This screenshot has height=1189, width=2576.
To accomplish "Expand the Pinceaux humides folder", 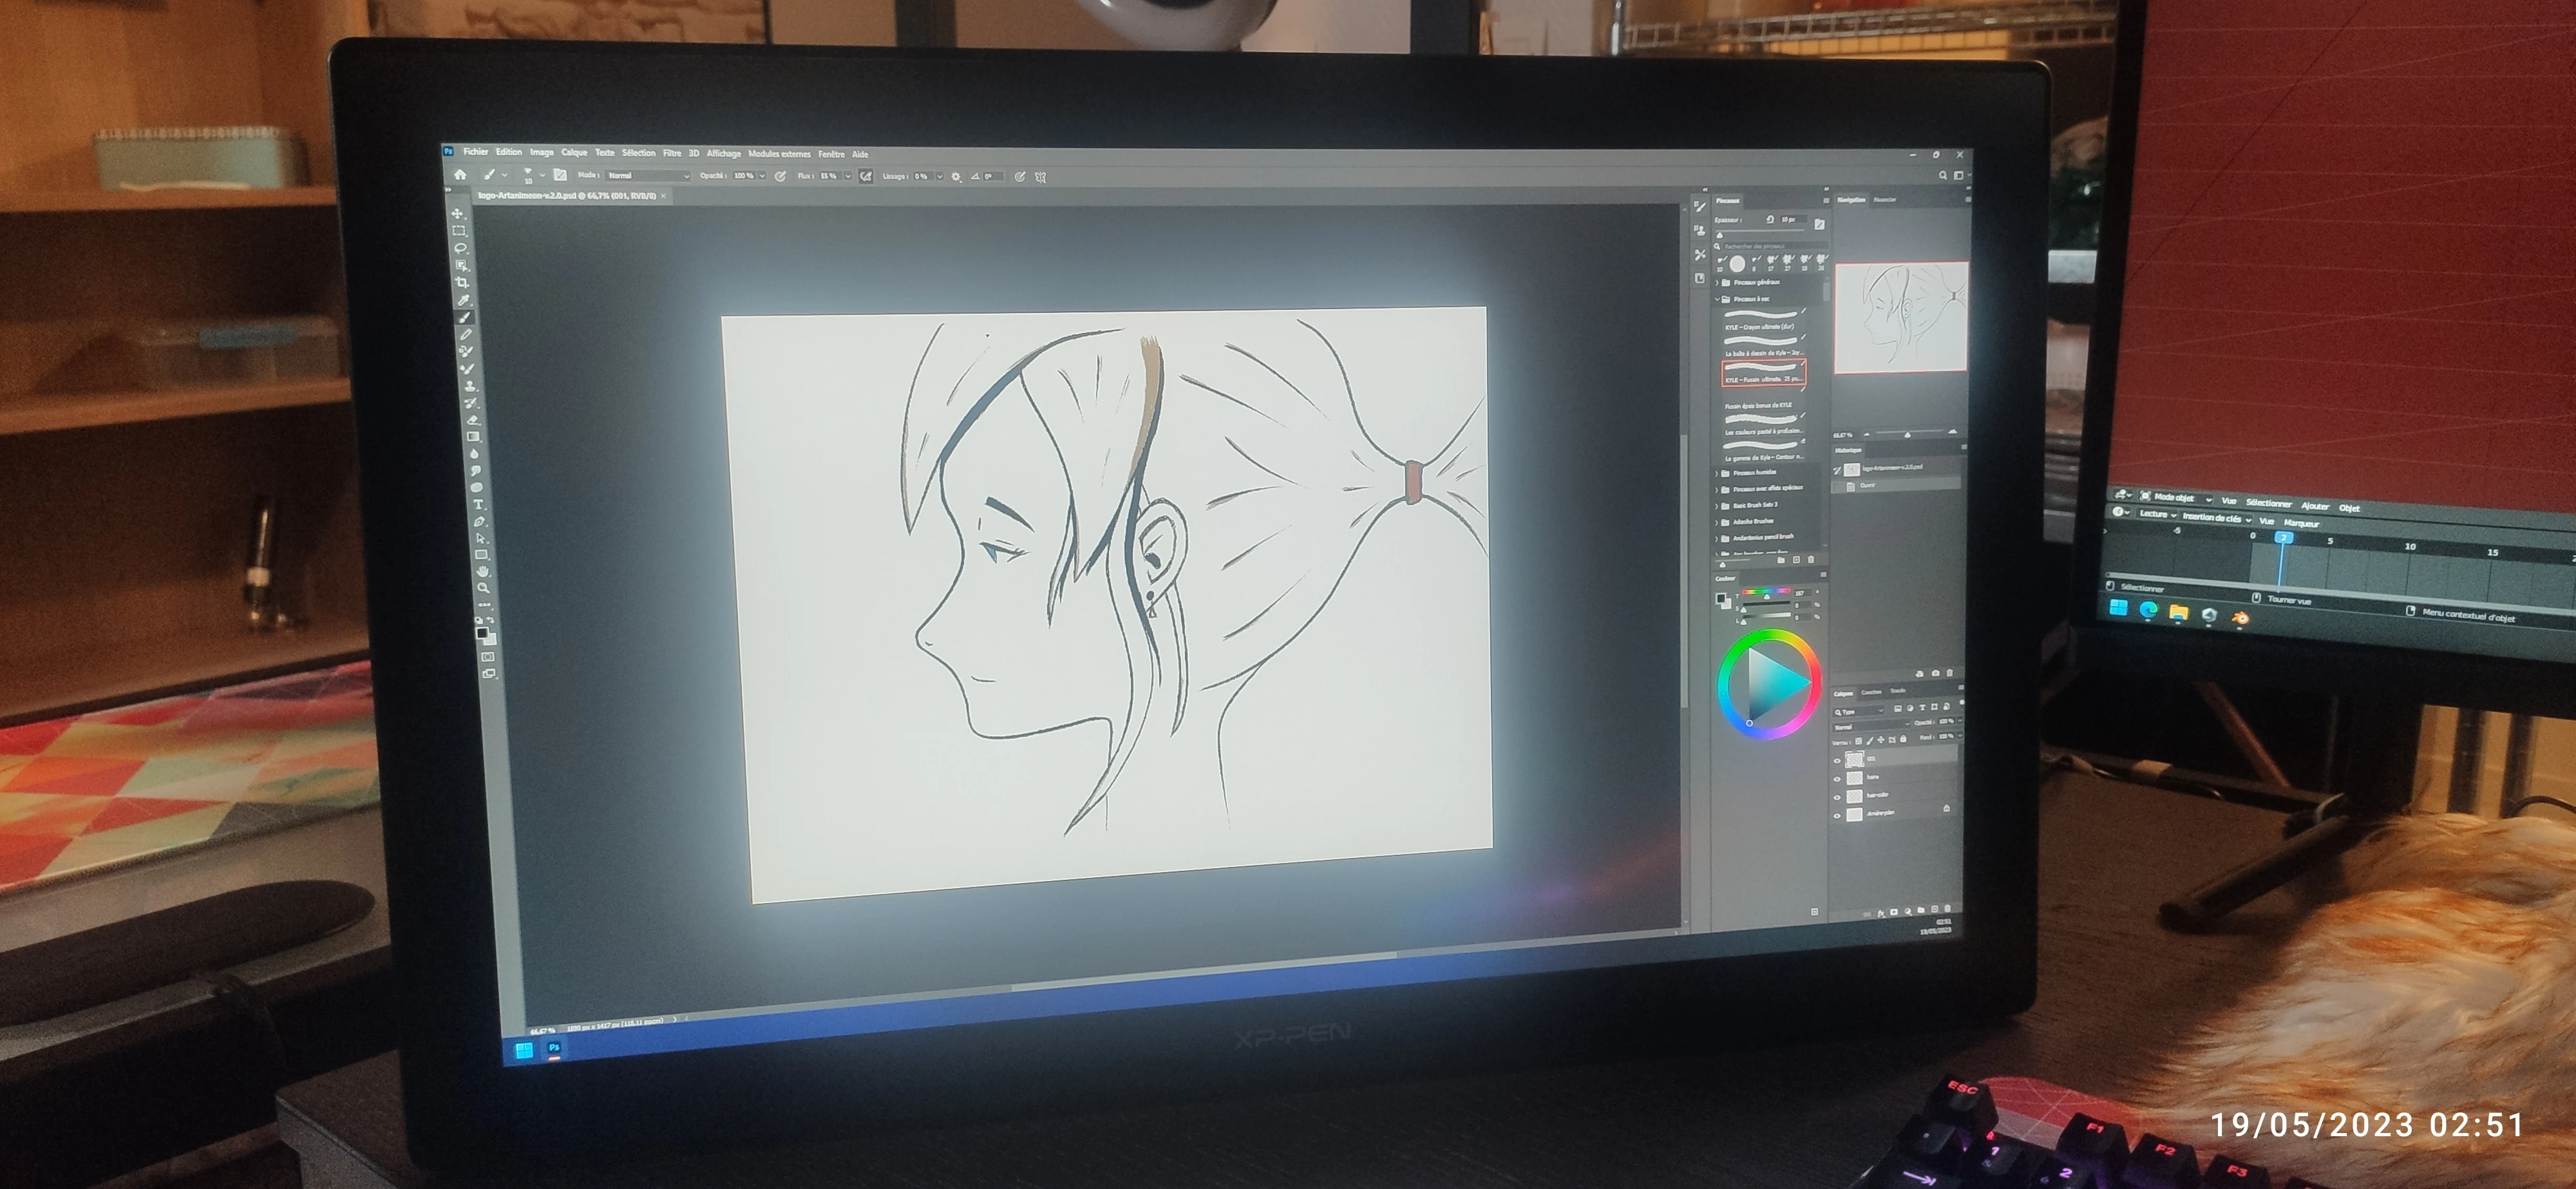I will 1718,473.
